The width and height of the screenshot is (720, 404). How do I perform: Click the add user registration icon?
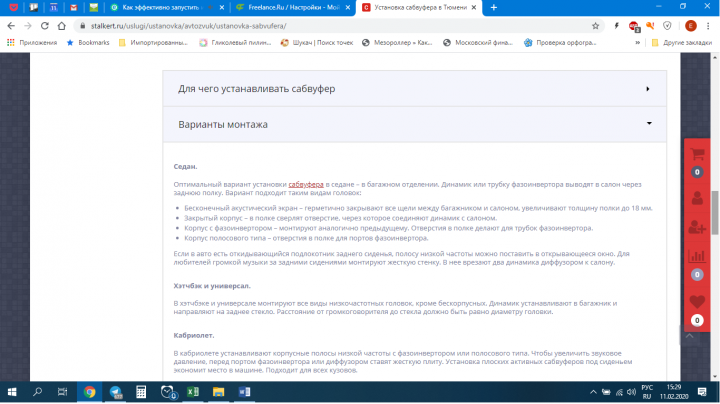click(x=697, y=227)
